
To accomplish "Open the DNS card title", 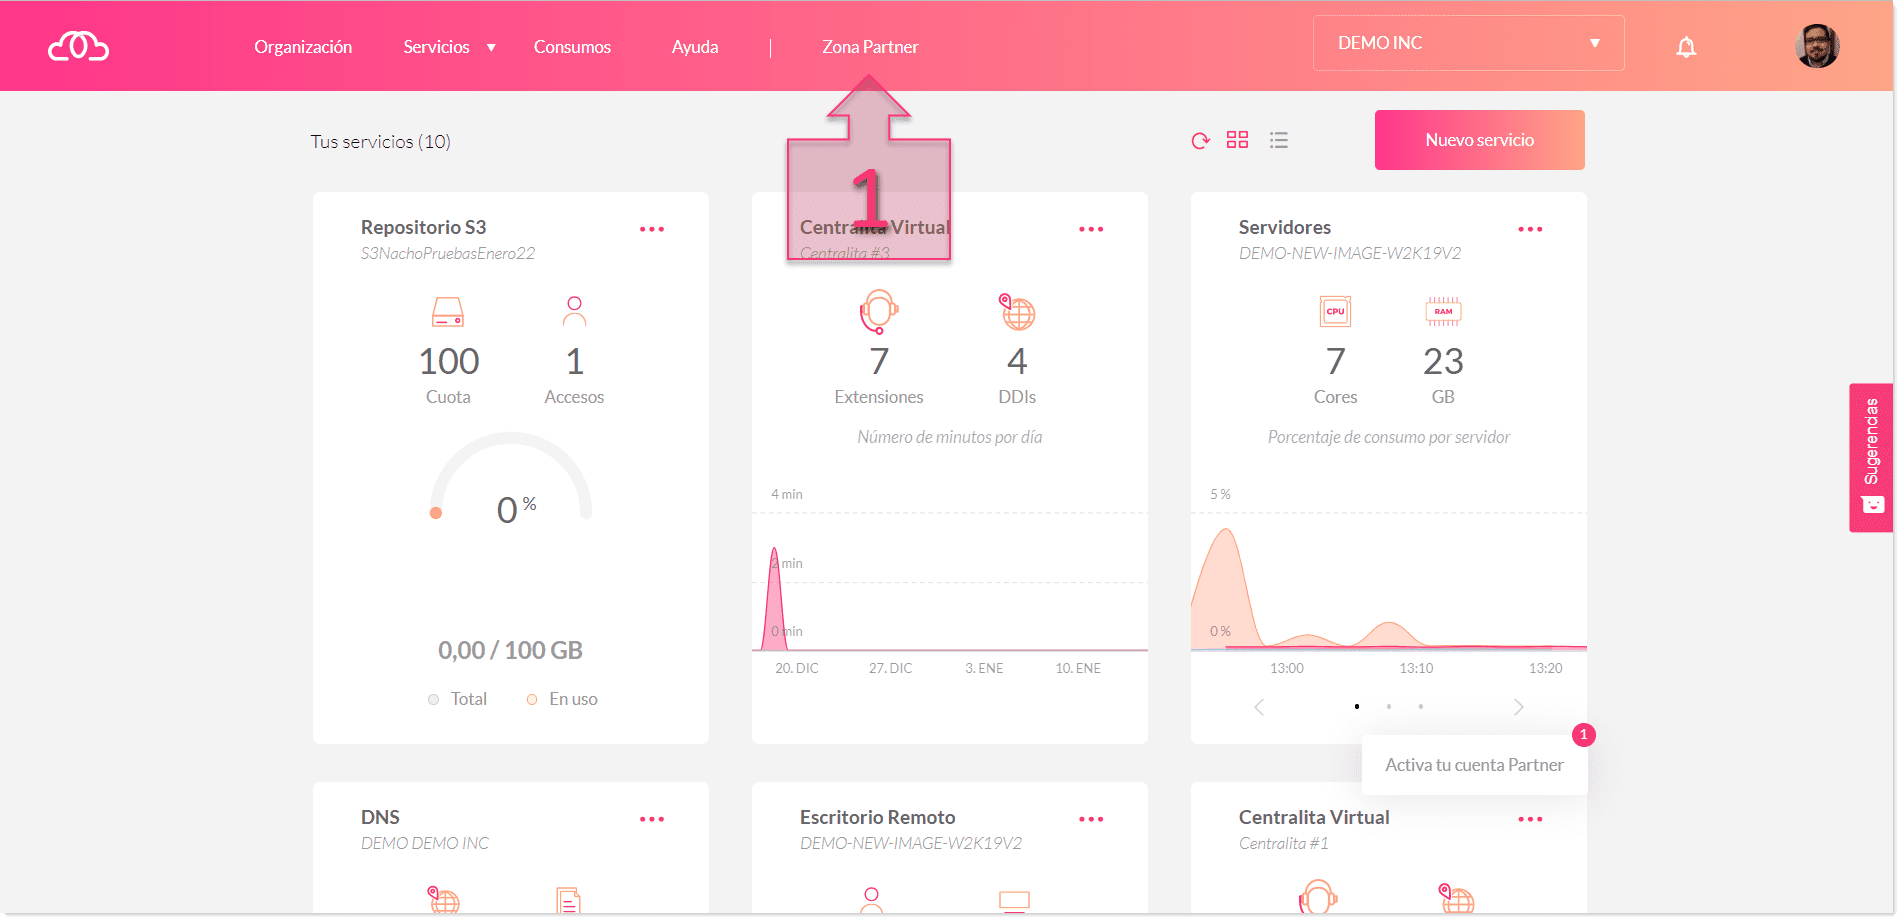I will click(380, 817).
